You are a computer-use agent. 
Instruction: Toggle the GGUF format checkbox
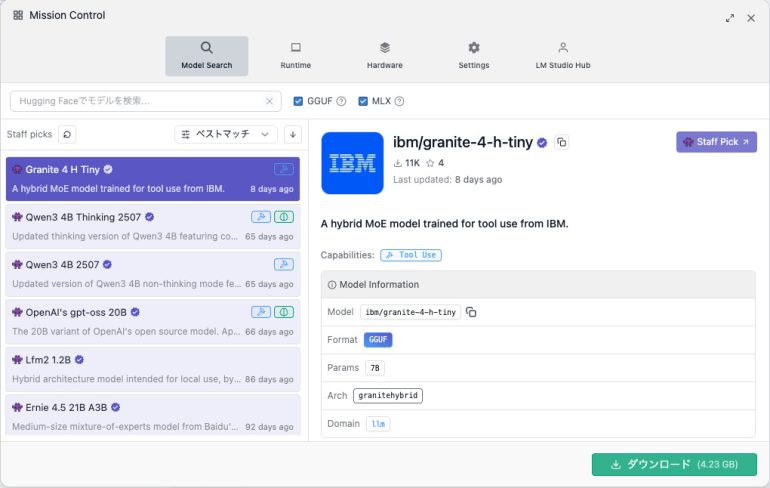click(299, 101)
